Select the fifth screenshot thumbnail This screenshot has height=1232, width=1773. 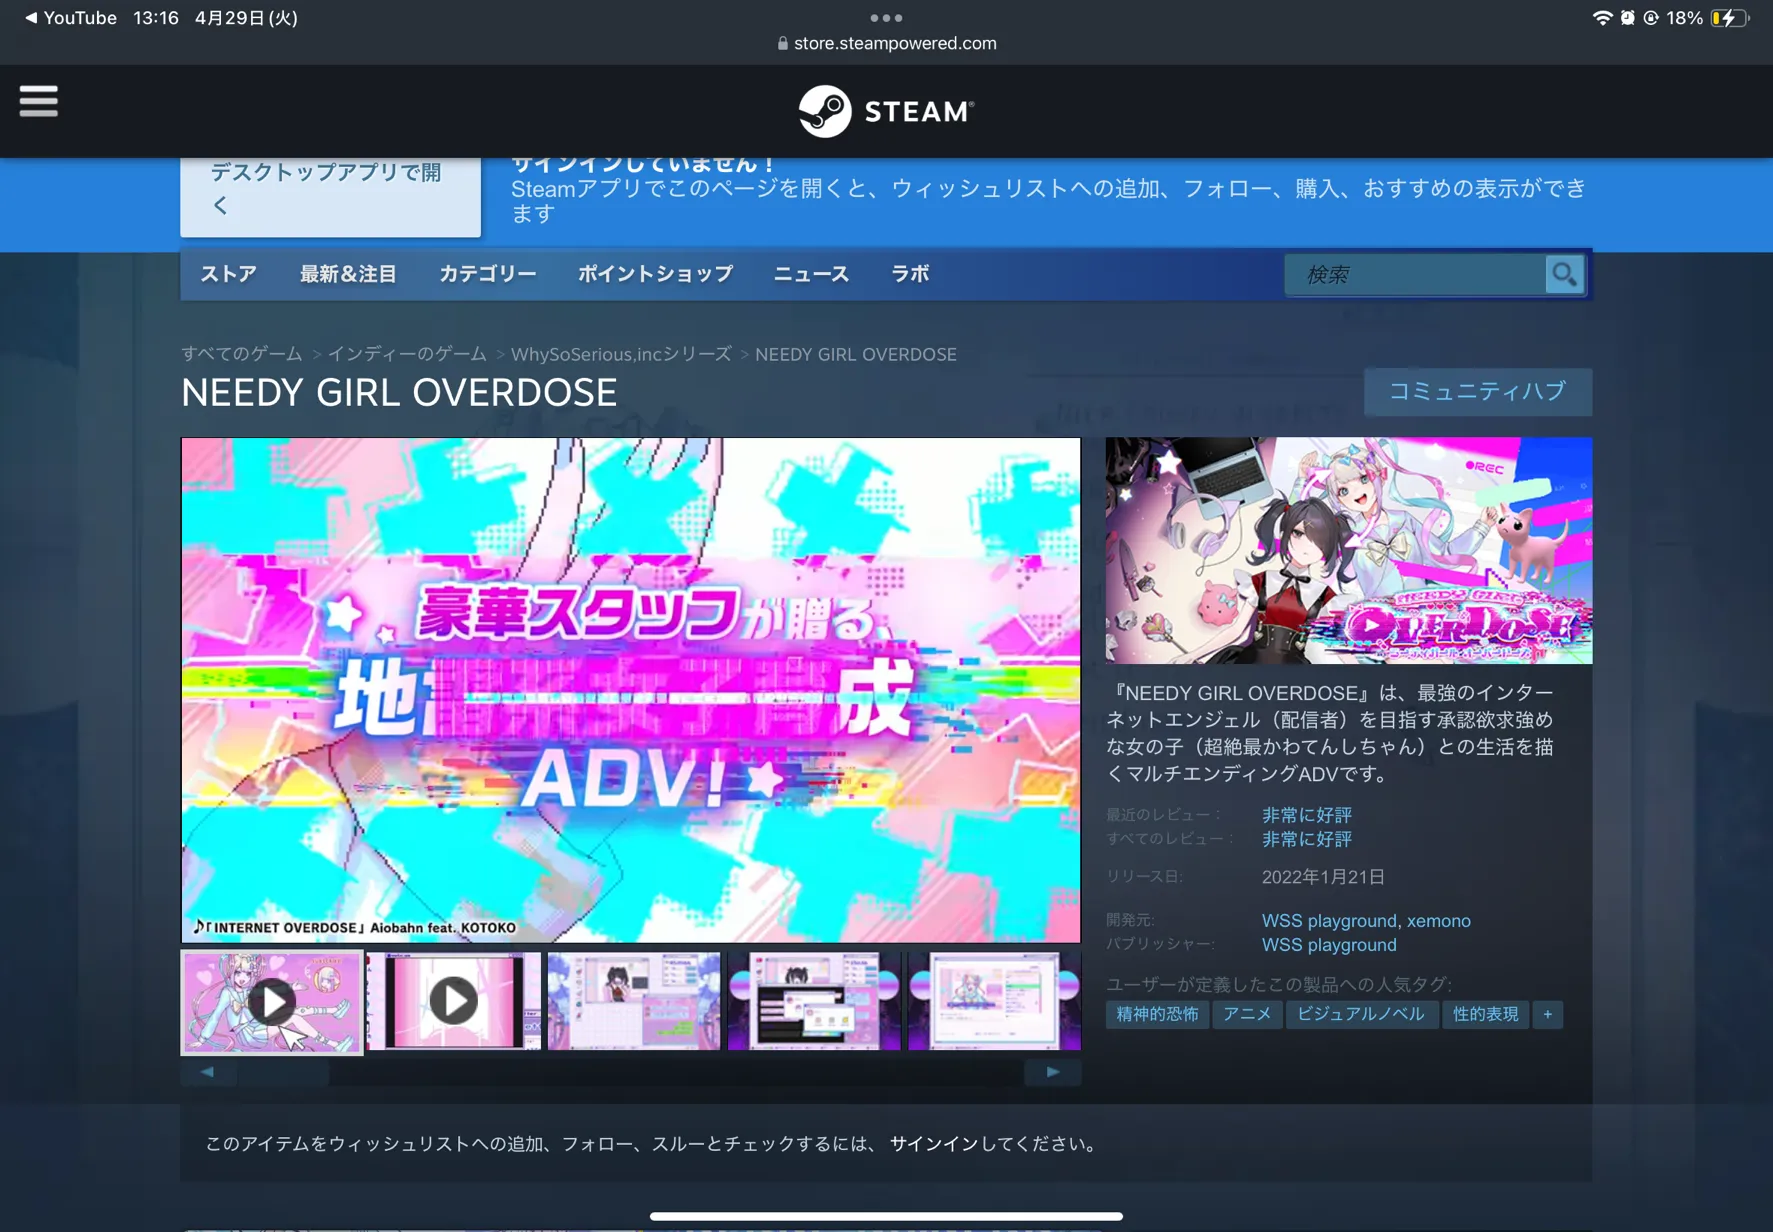(994, 1000)
